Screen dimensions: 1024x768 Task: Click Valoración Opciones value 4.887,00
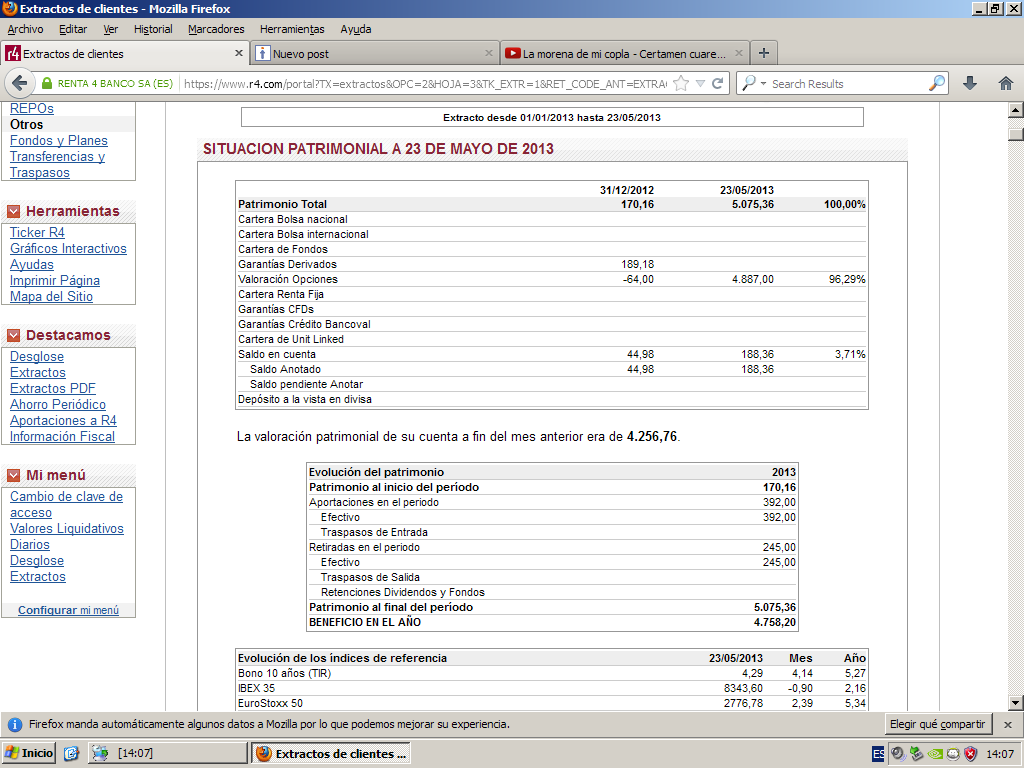pos(752,280)
